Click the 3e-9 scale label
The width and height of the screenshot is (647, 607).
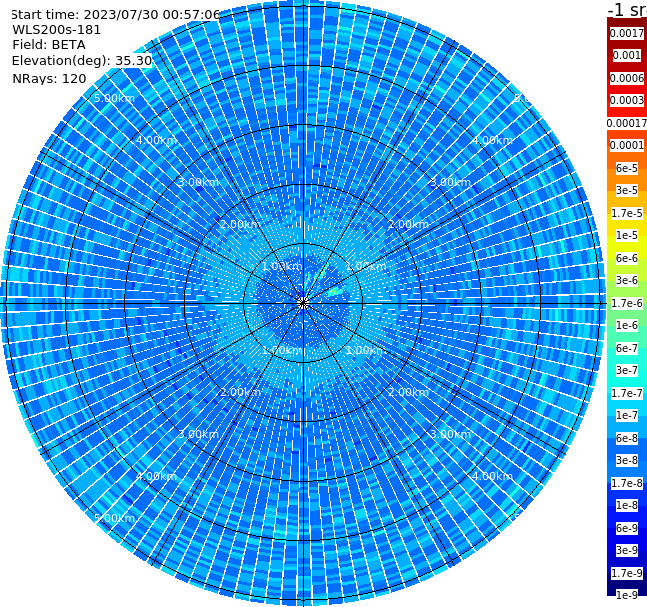627,550
